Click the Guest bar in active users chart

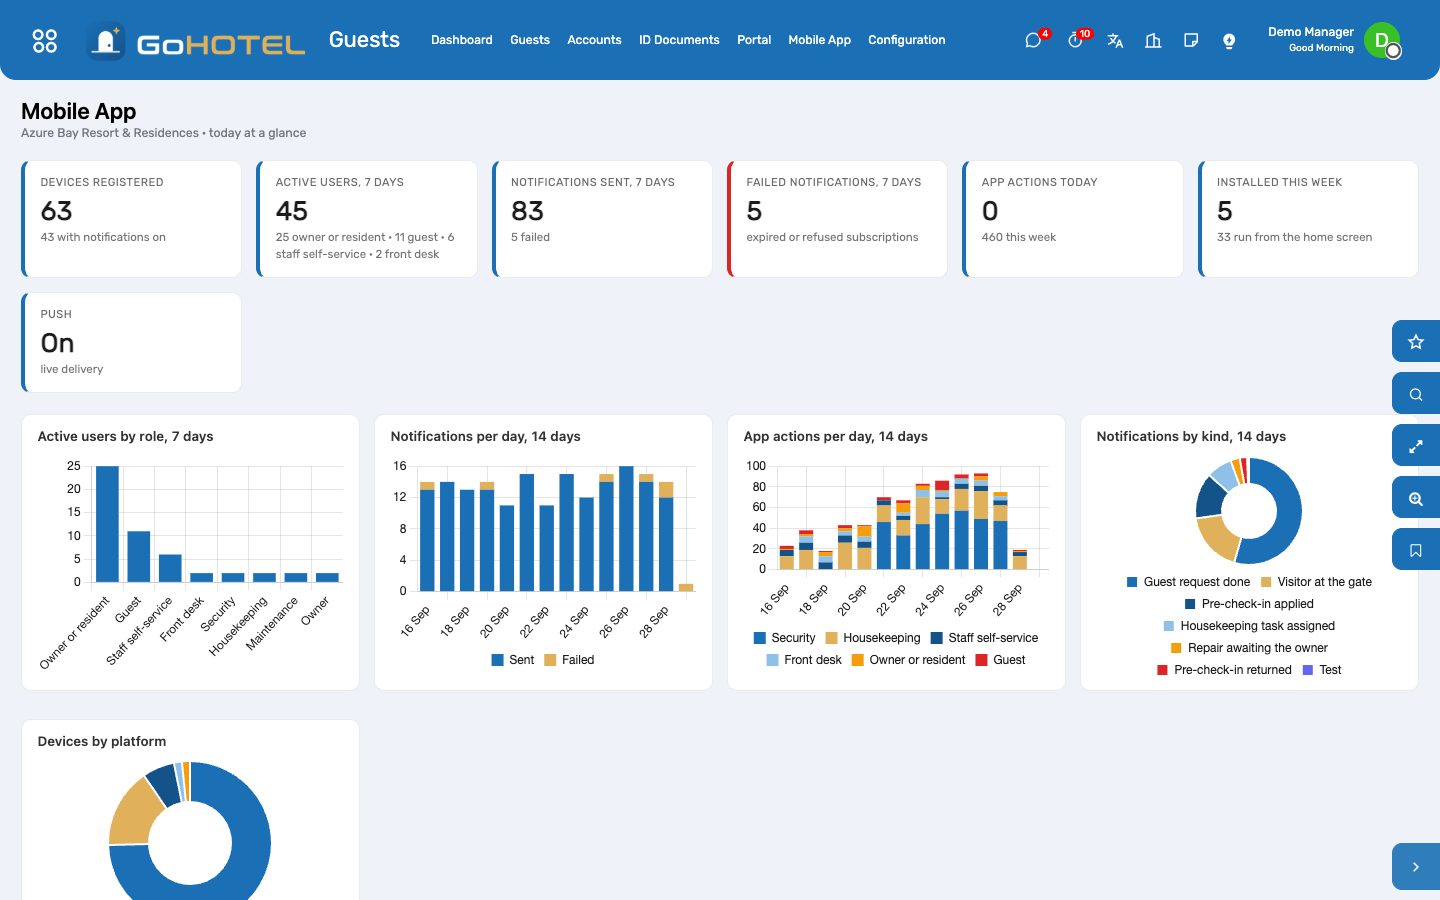point(139,556)
